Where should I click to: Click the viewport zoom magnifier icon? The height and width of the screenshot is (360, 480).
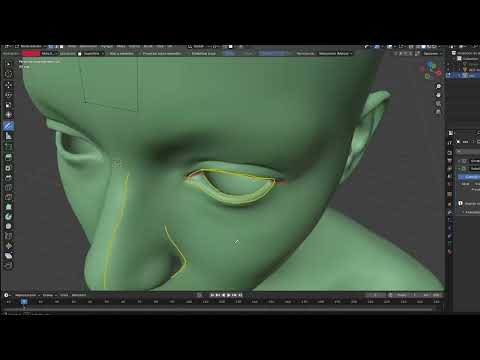[438, 87]
